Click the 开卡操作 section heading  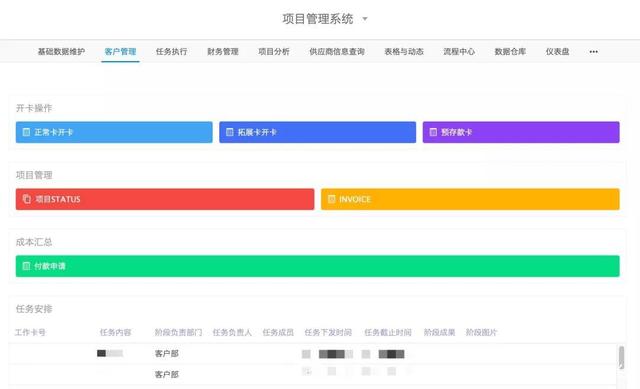(x=34, y=108)
